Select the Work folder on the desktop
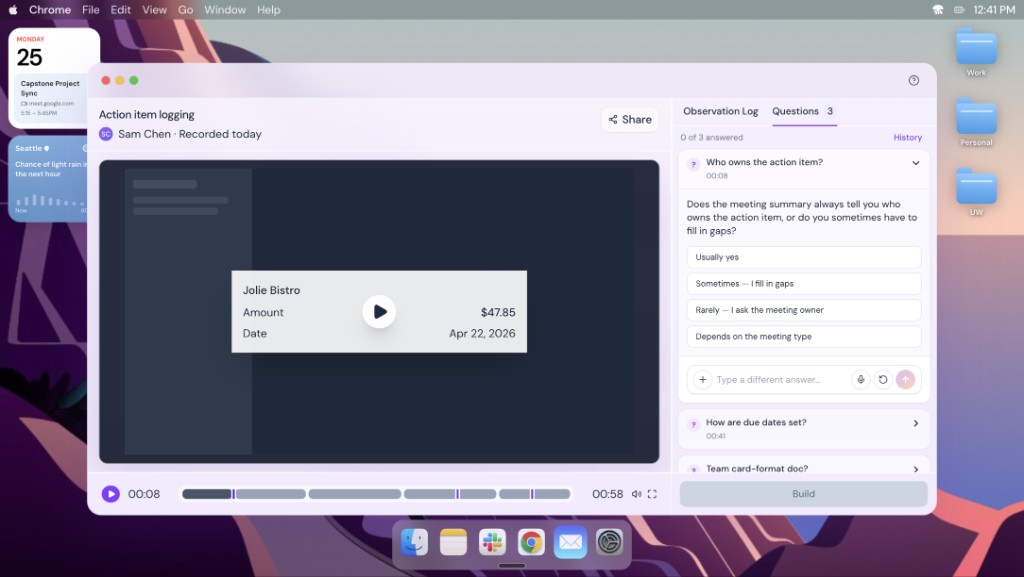 (976, 52)
